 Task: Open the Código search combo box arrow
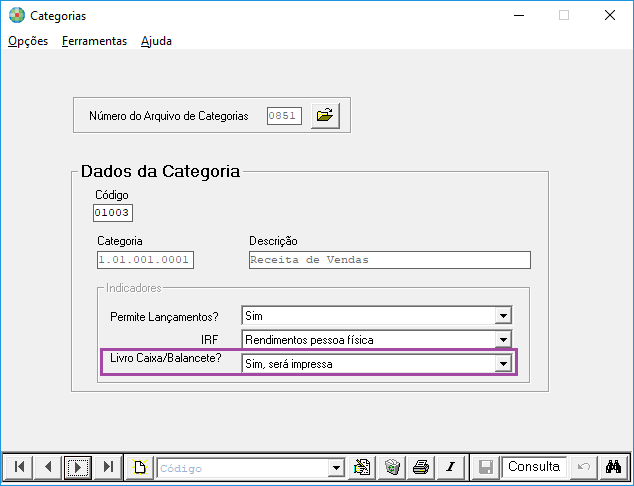tap(336, 468)
